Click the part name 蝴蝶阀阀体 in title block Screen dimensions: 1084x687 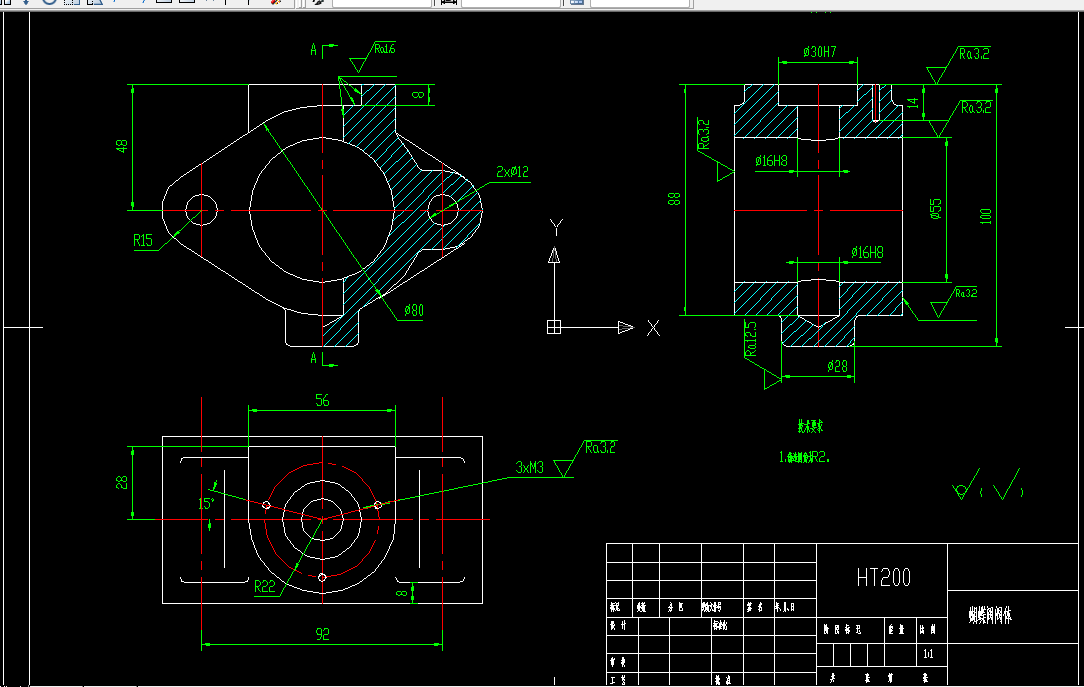(990, 615)
